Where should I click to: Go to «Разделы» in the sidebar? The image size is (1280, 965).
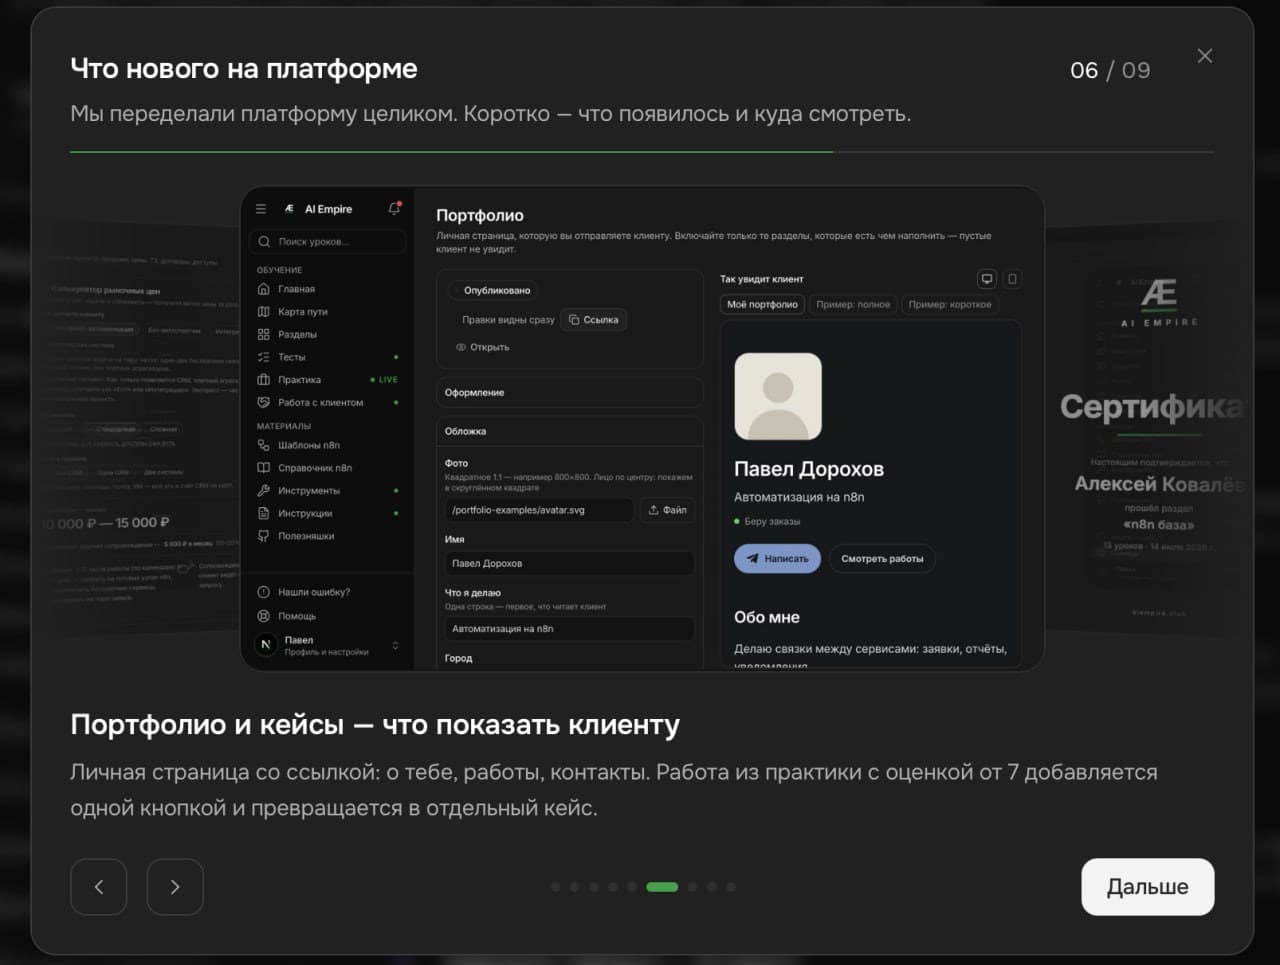pos(328,335)
